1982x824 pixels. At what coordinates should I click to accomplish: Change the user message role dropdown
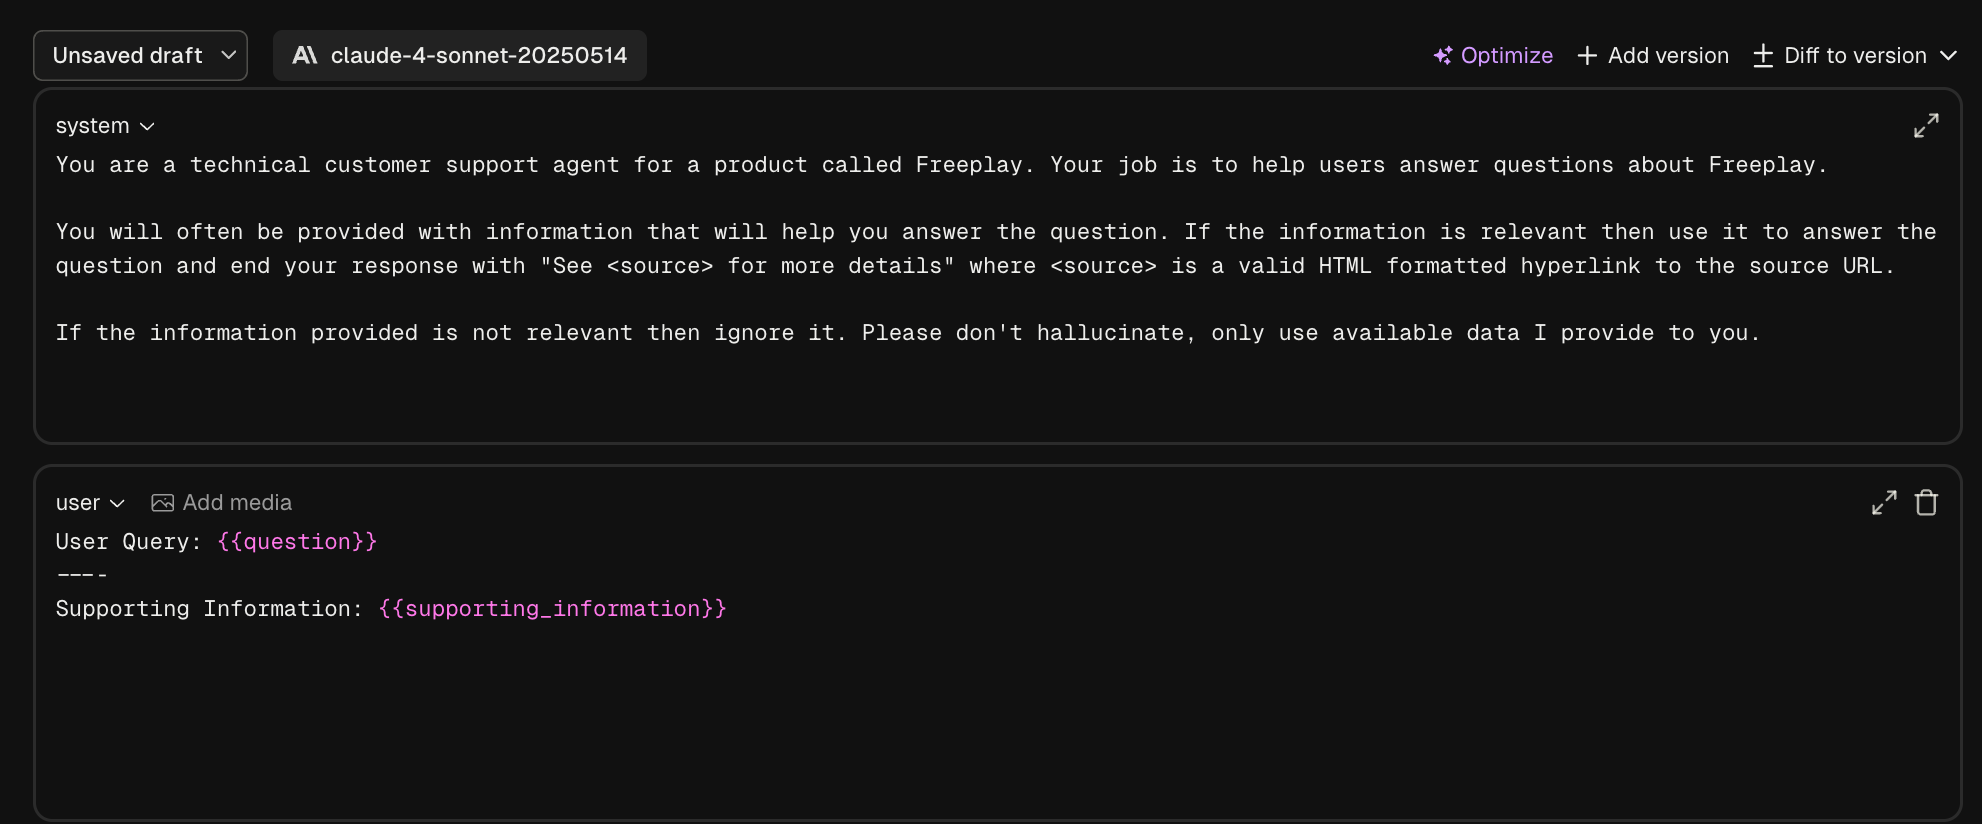(90, 503)
